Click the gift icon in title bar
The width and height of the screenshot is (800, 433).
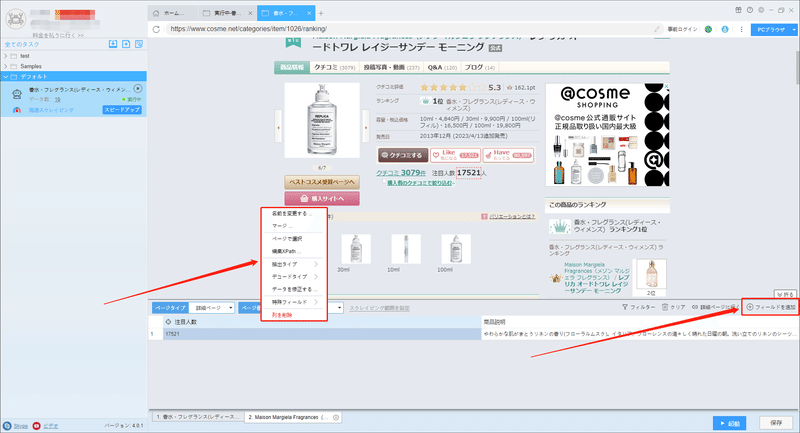[738, 10]
